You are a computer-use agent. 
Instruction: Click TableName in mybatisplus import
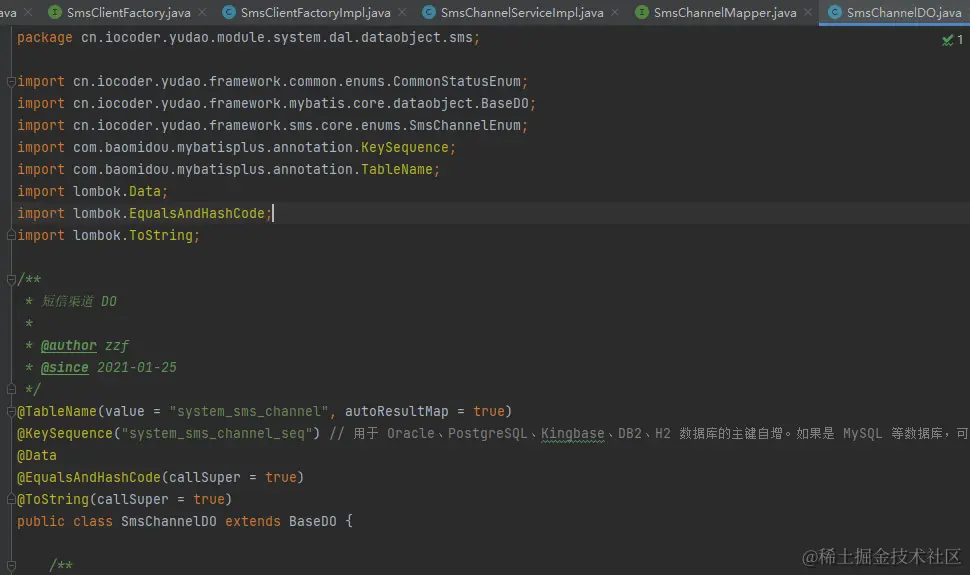(x=397, y=170)
